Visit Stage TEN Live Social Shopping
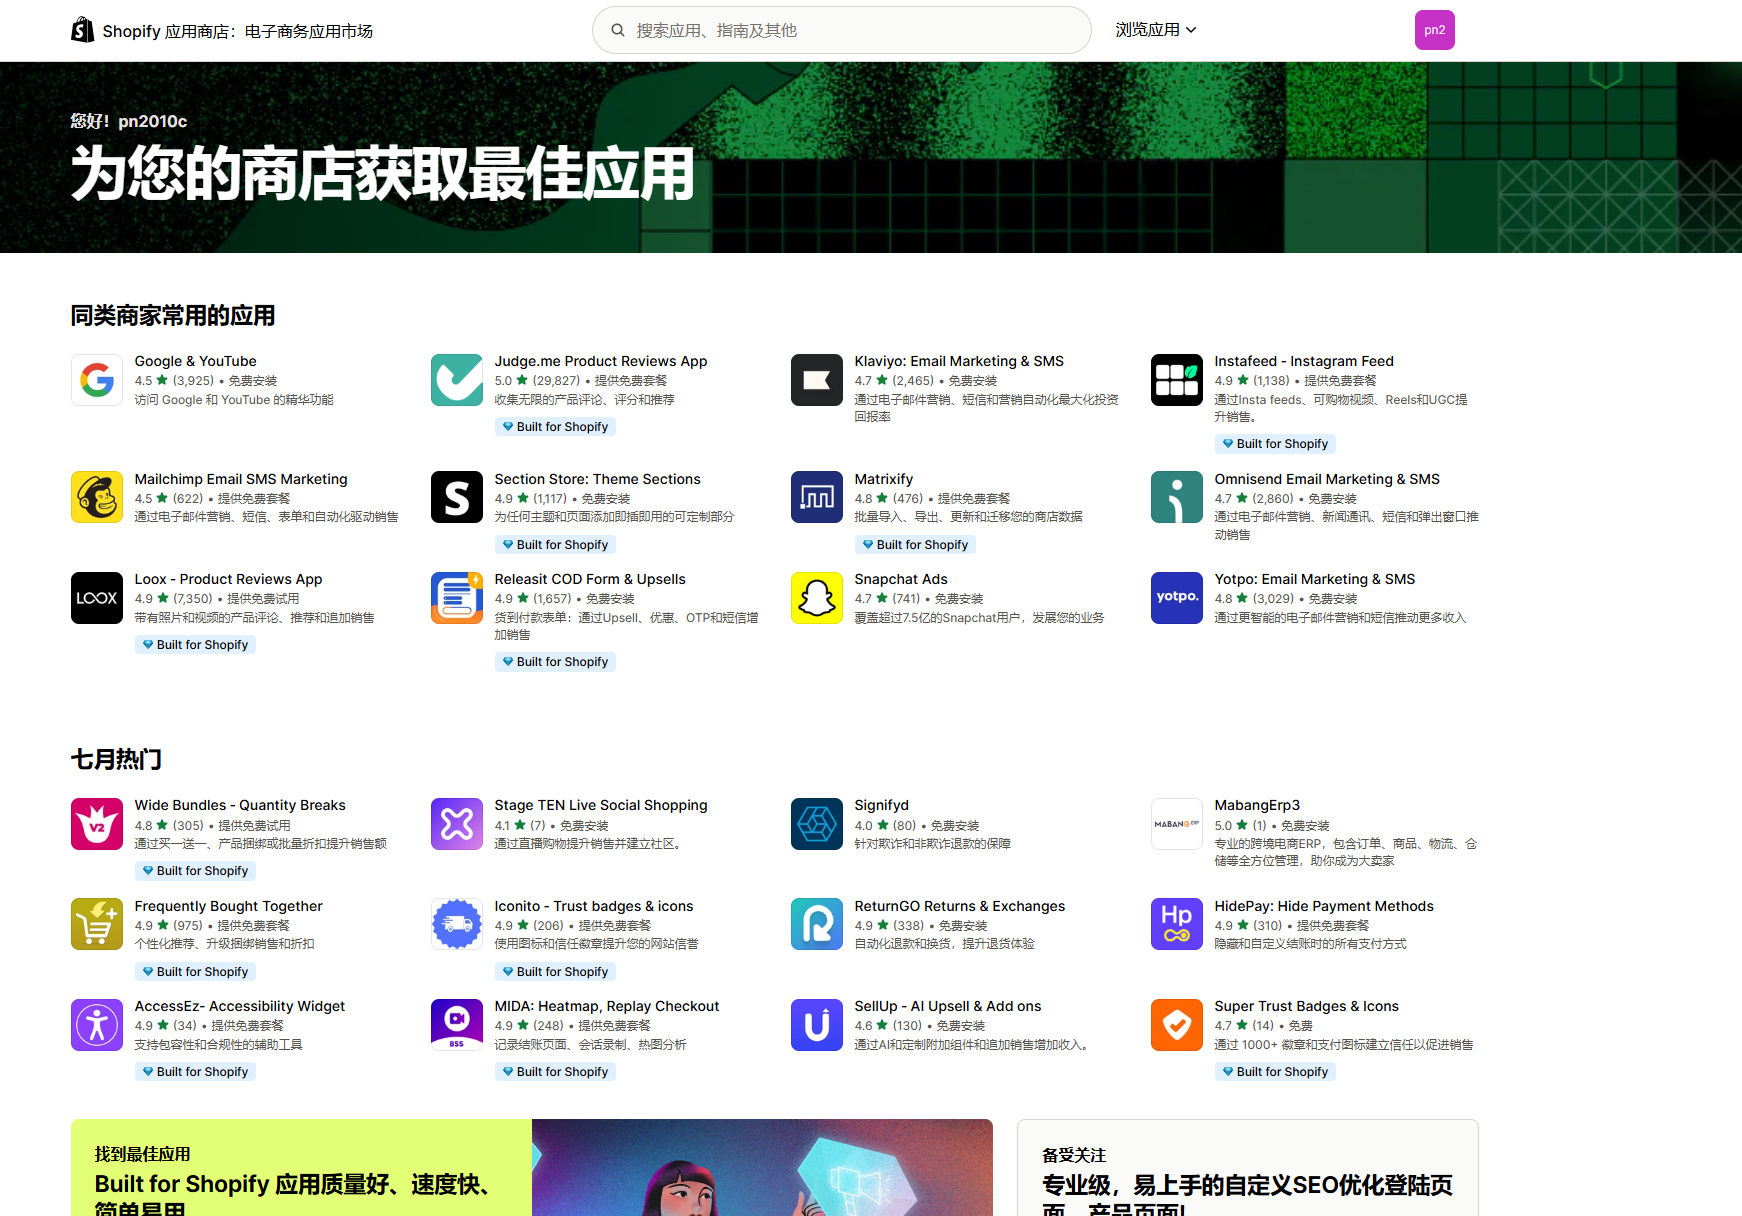The image size is (1742, 1216). pyautogui.click(x=601, y=805)
